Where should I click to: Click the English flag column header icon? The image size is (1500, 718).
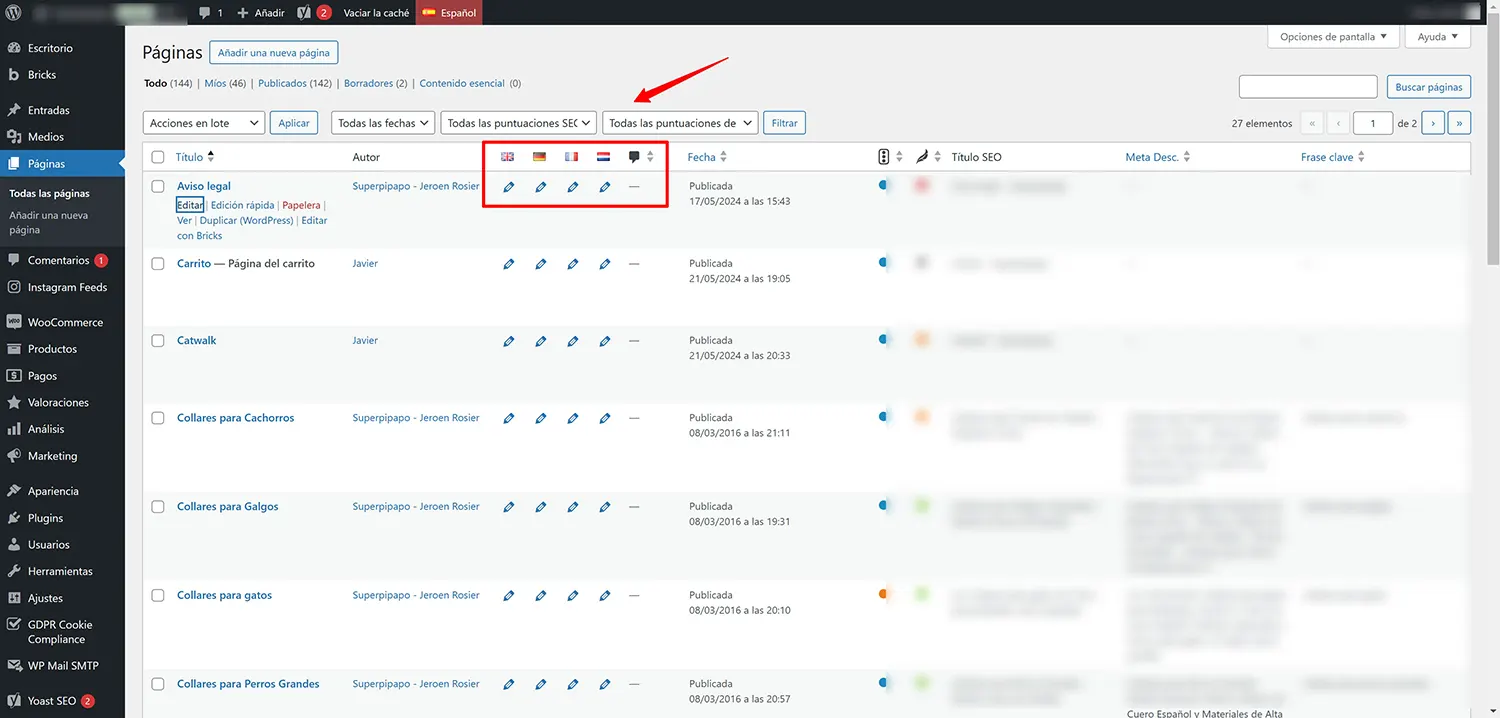pyautogui.click(x=508, y=157)
